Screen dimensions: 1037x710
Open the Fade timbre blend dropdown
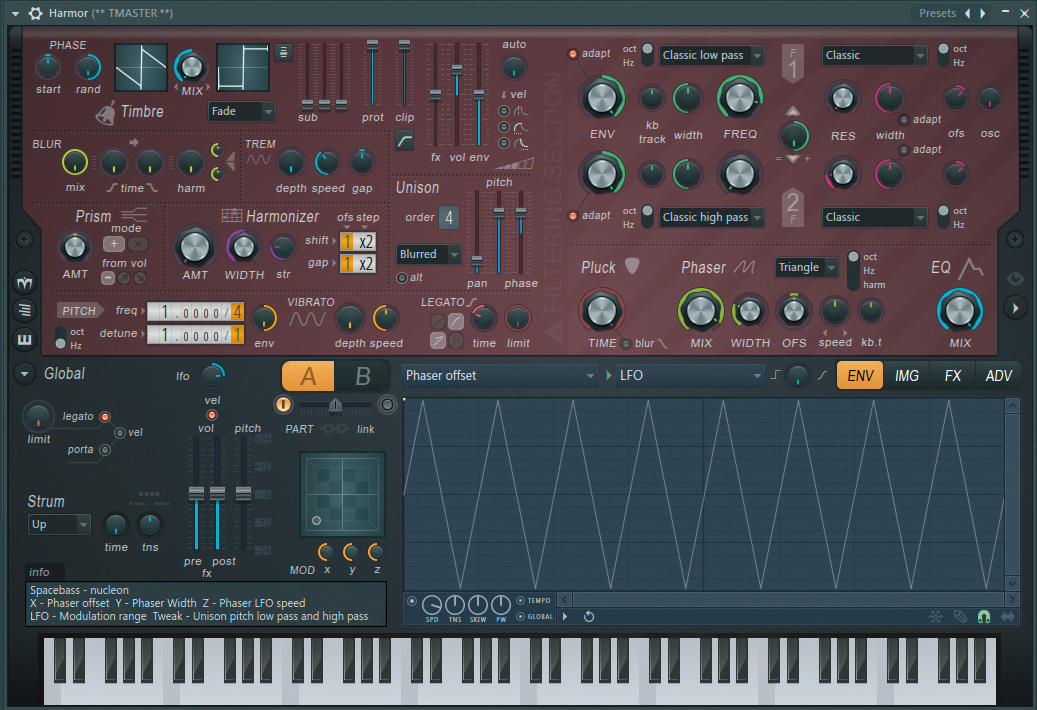[x=242, y=111]
